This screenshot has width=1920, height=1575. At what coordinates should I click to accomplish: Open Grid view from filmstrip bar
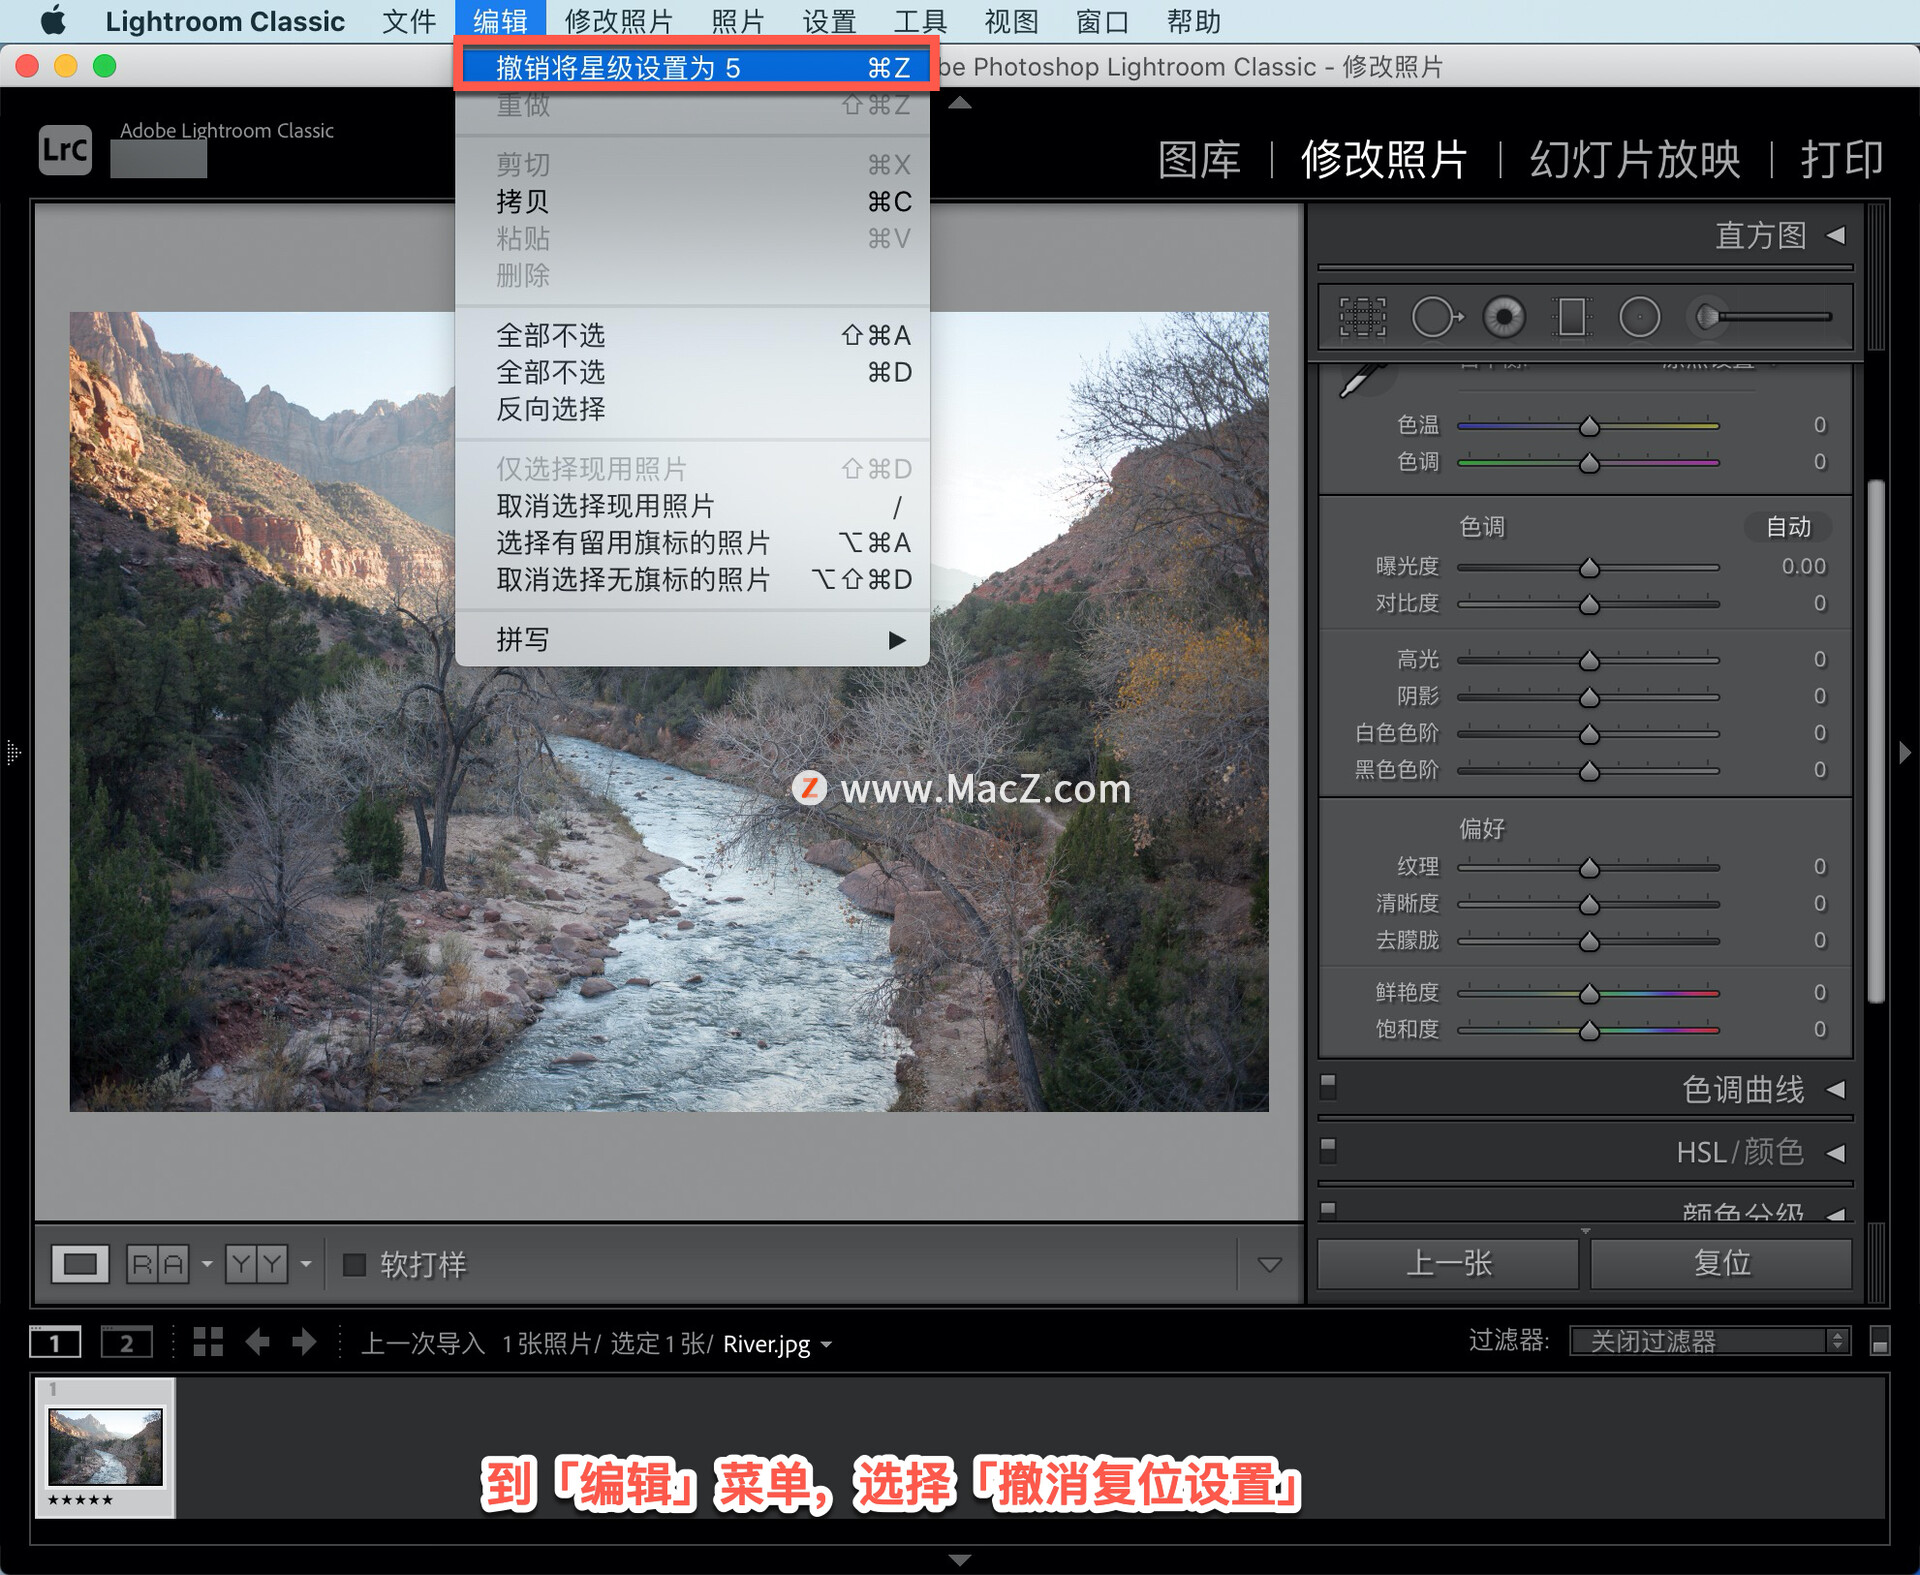208,1342
